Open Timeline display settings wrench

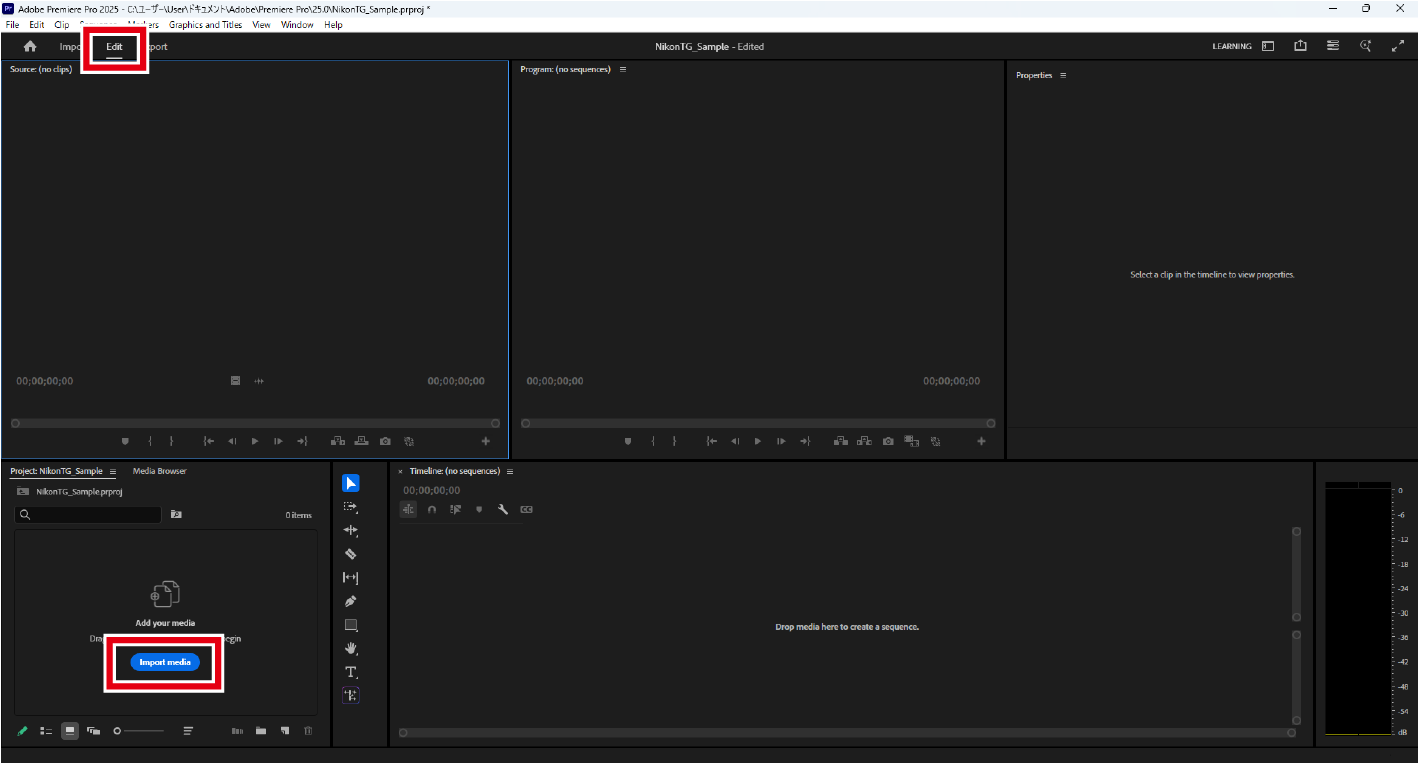(503, 509)
